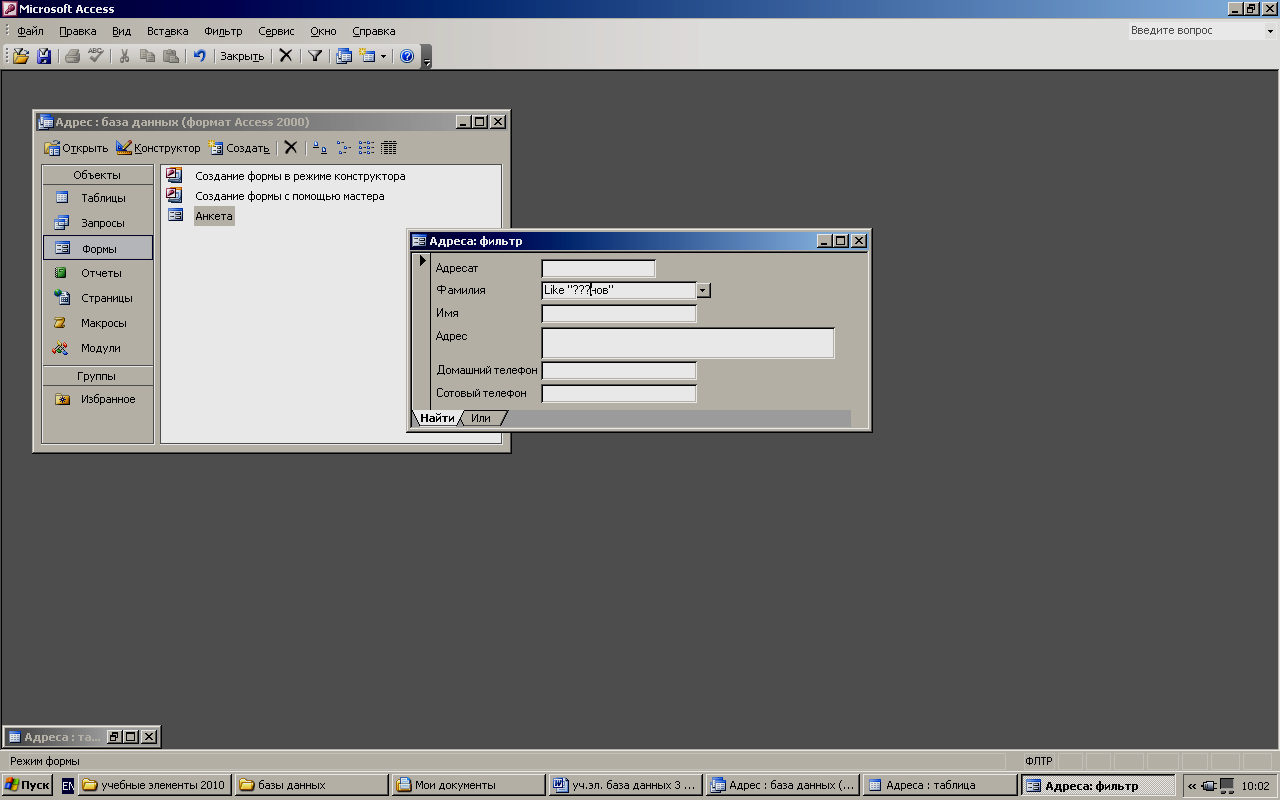Image resolution: width=1280 pixels, height=800 pixels.
Task: Click the scissors cut icon
Action: [x=125, y=56]
